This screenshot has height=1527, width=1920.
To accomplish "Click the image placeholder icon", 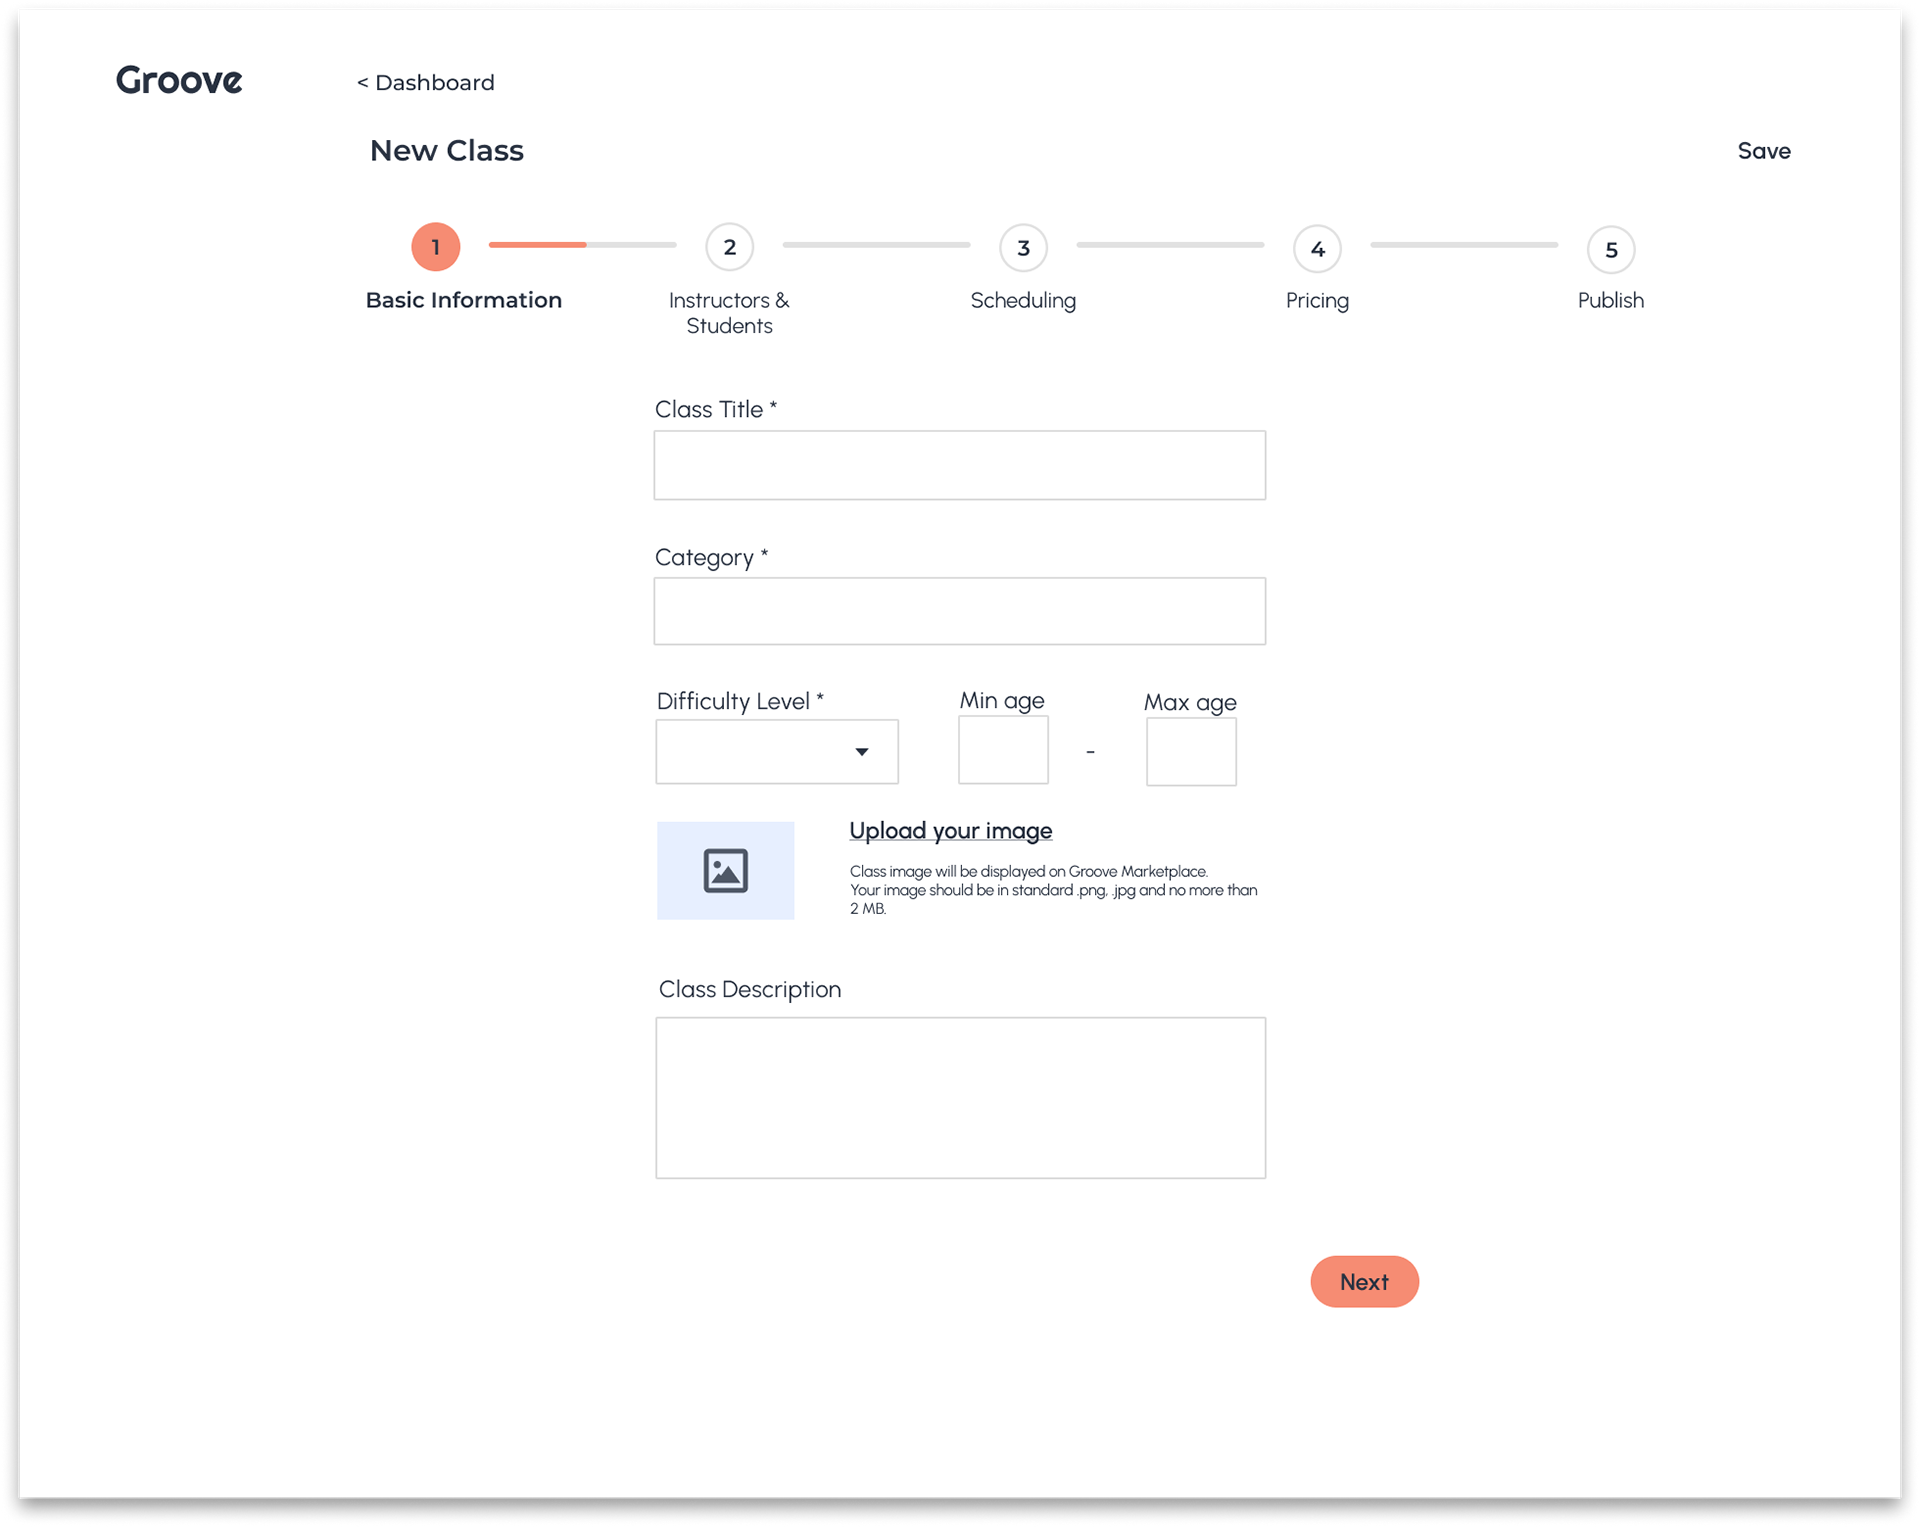I will pyautogui.click(x=725, y=871).
